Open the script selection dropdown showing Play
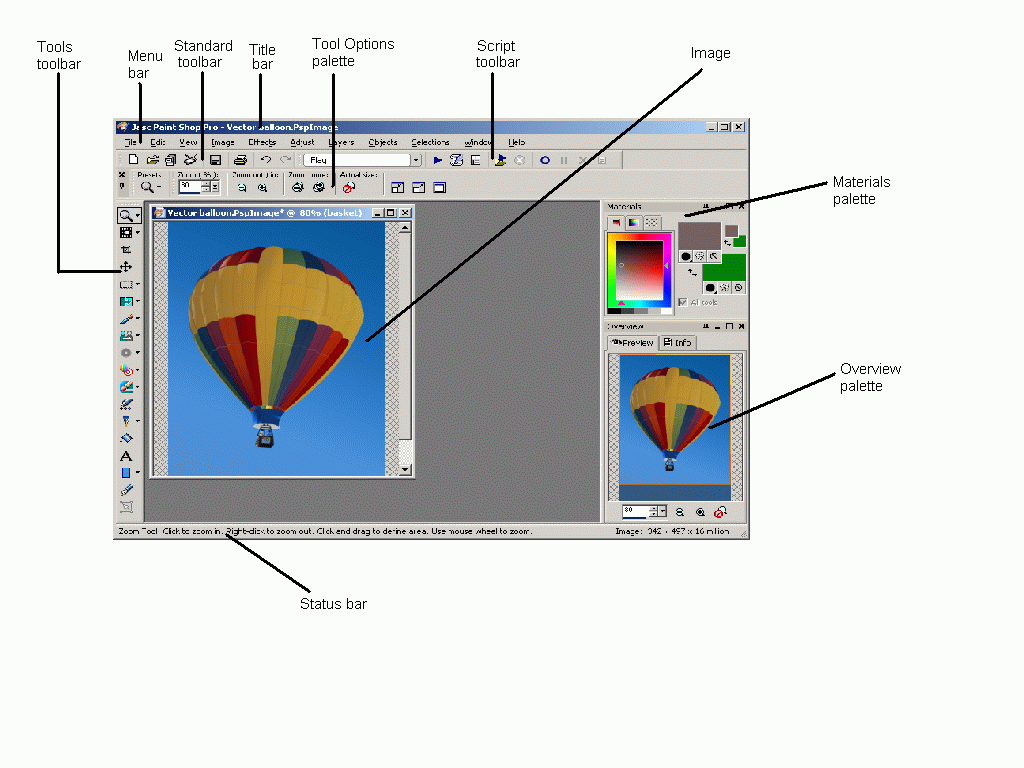1024x768 pixels. pyautogui.click(x=416, y=160)
